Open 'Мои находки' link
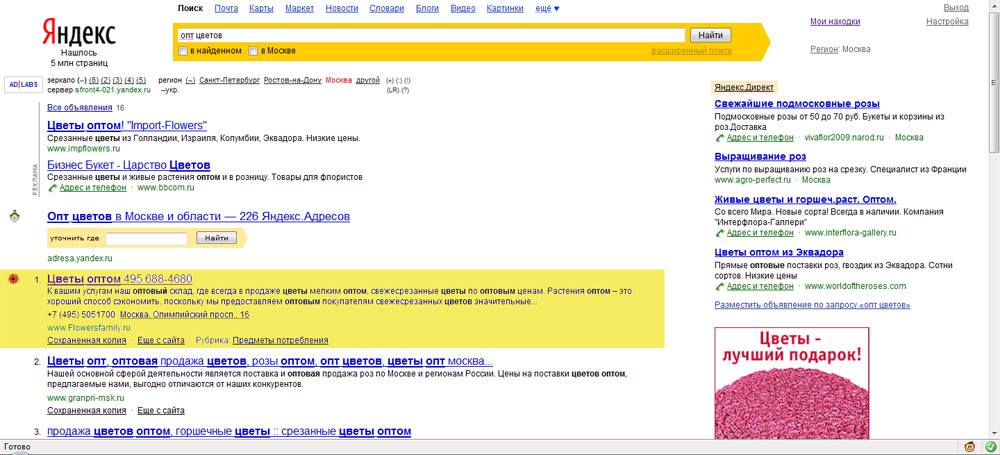Image resolution: width=1000 pixels, height=455 pixels. (x=835, y=22)
